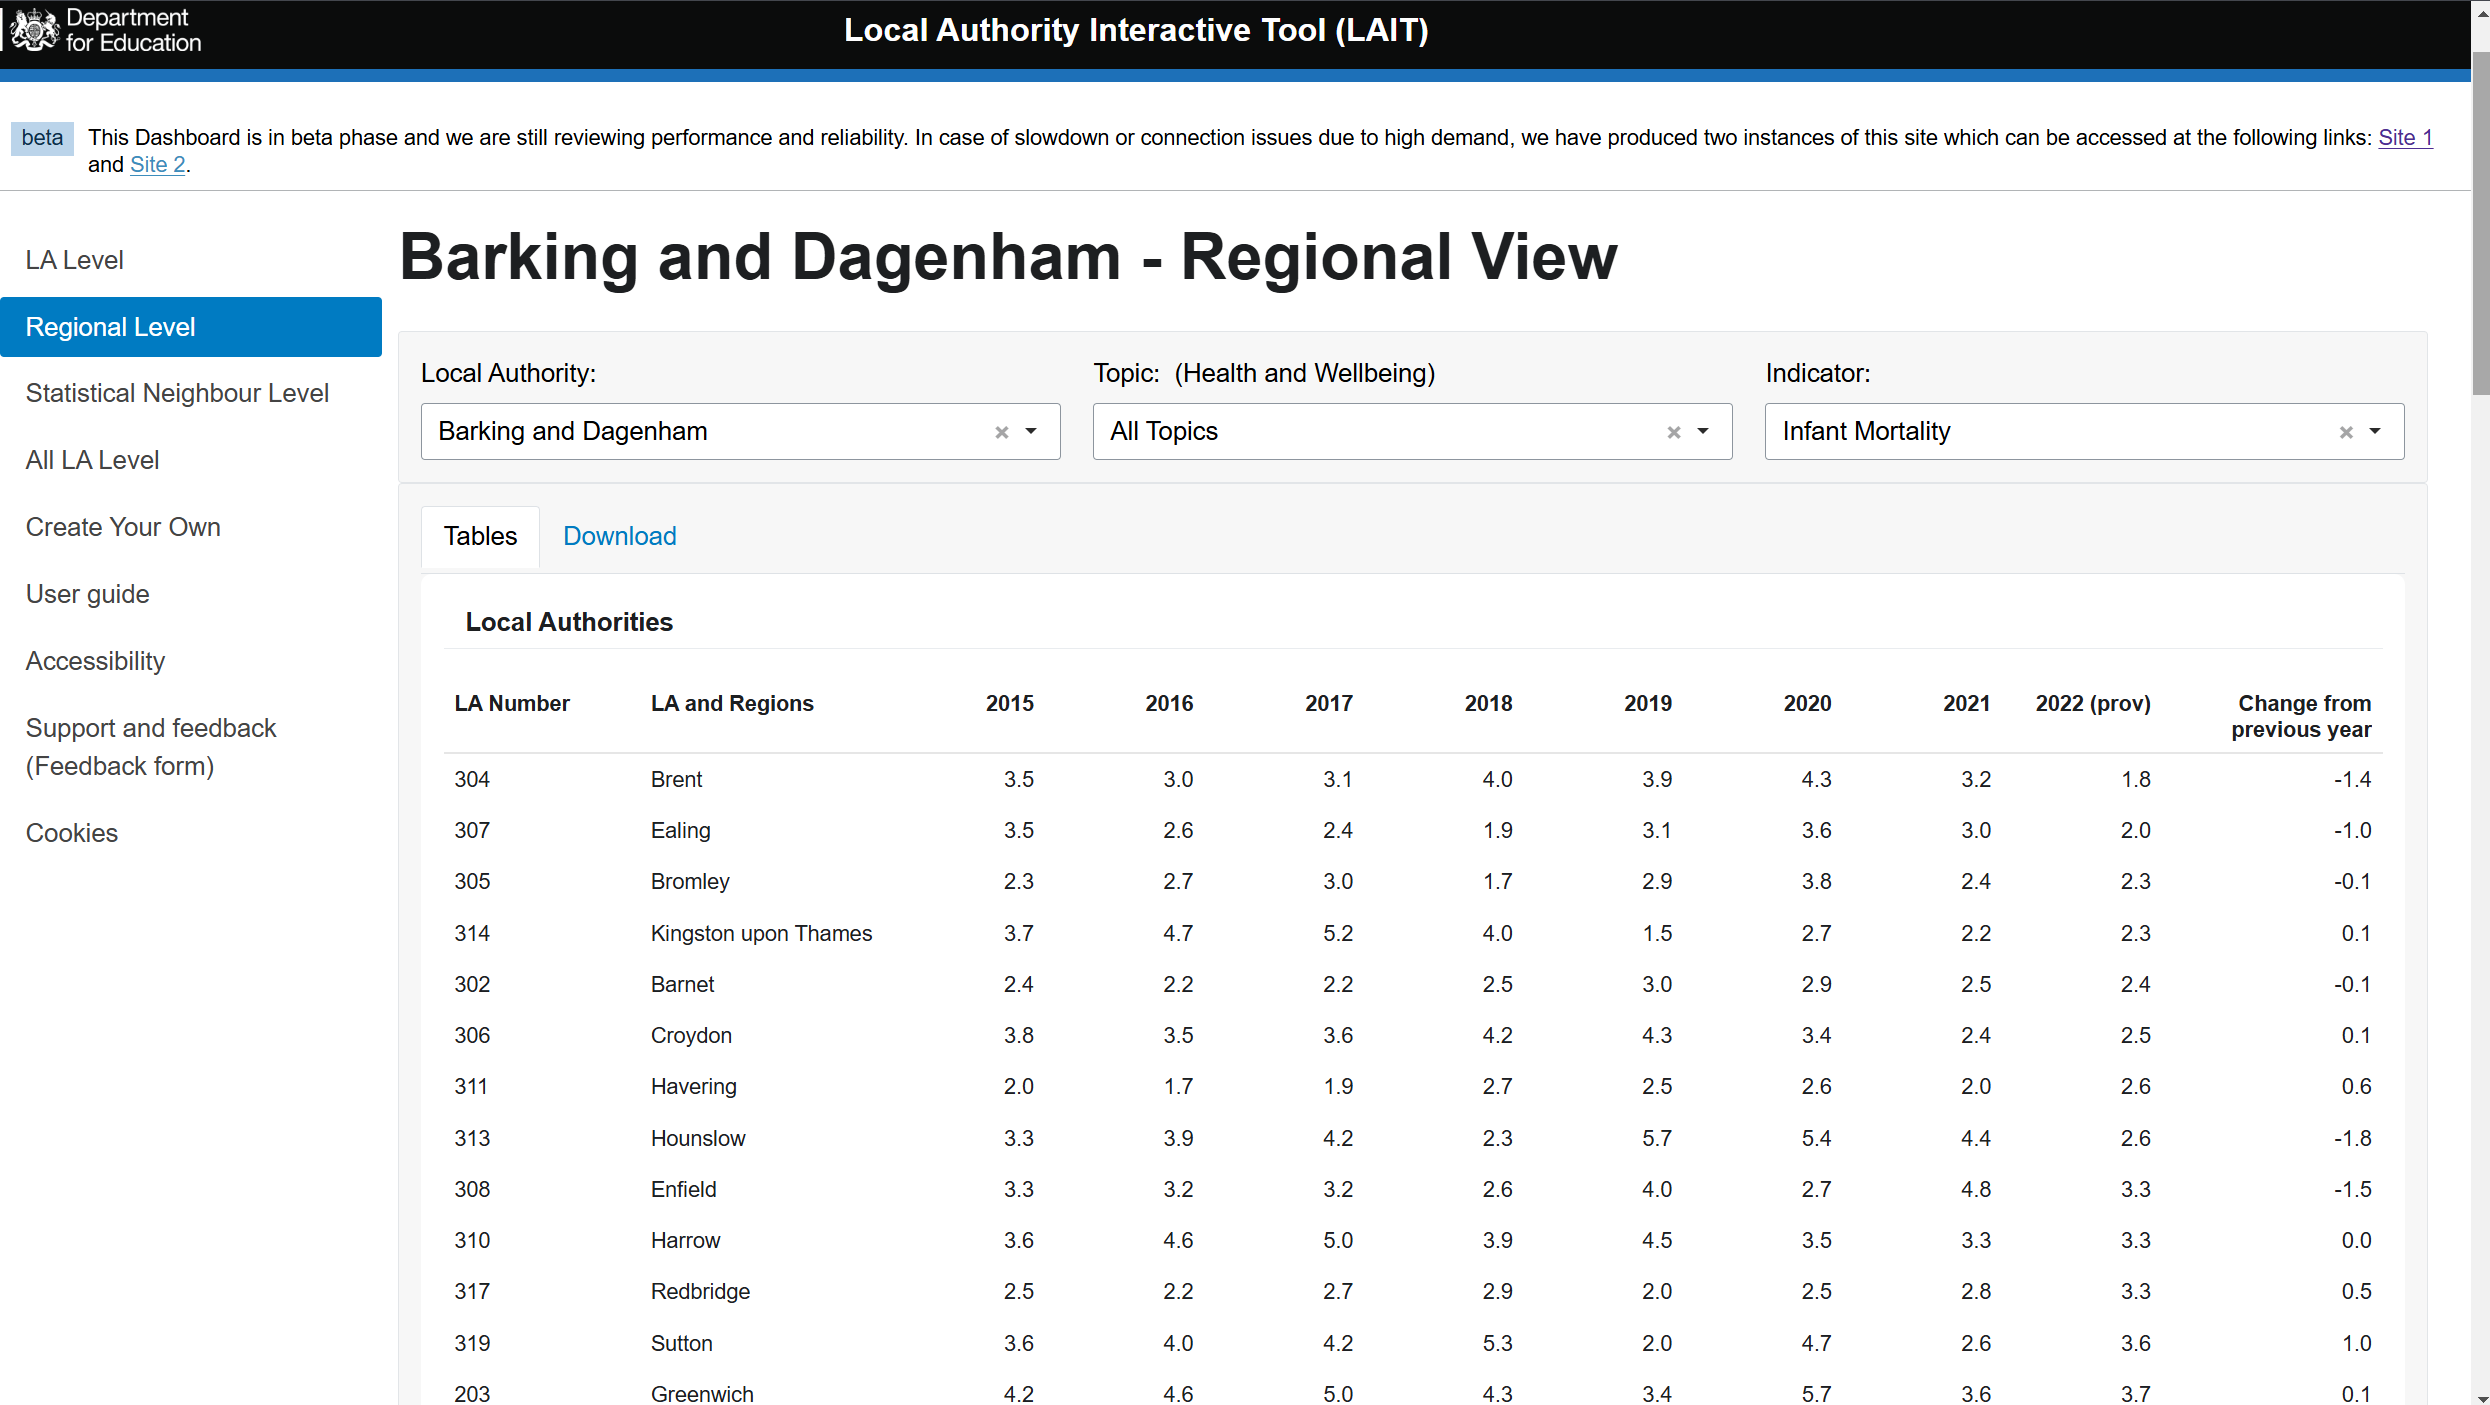Switch to the Download tab
2490x1405 pixels.
click(619, 536)
